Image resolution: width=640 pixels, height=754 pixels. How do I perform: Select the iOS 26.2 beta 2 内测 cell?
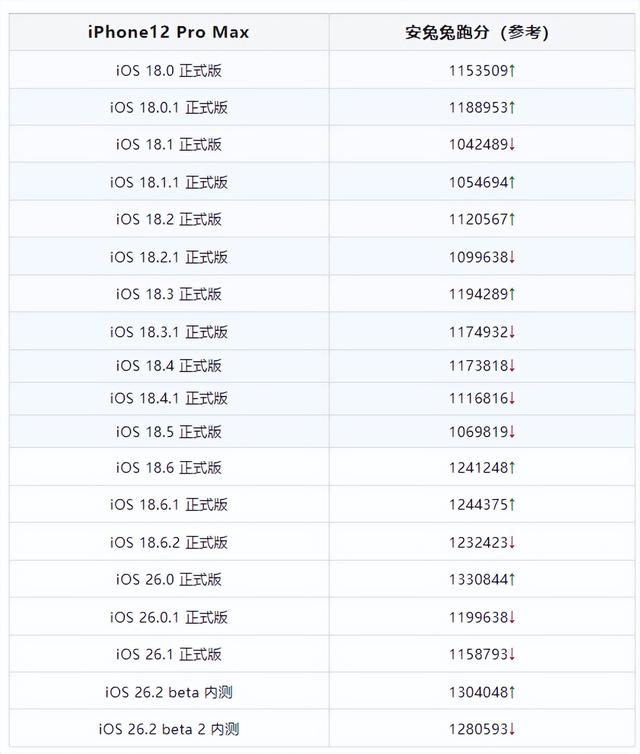point(168,729)
